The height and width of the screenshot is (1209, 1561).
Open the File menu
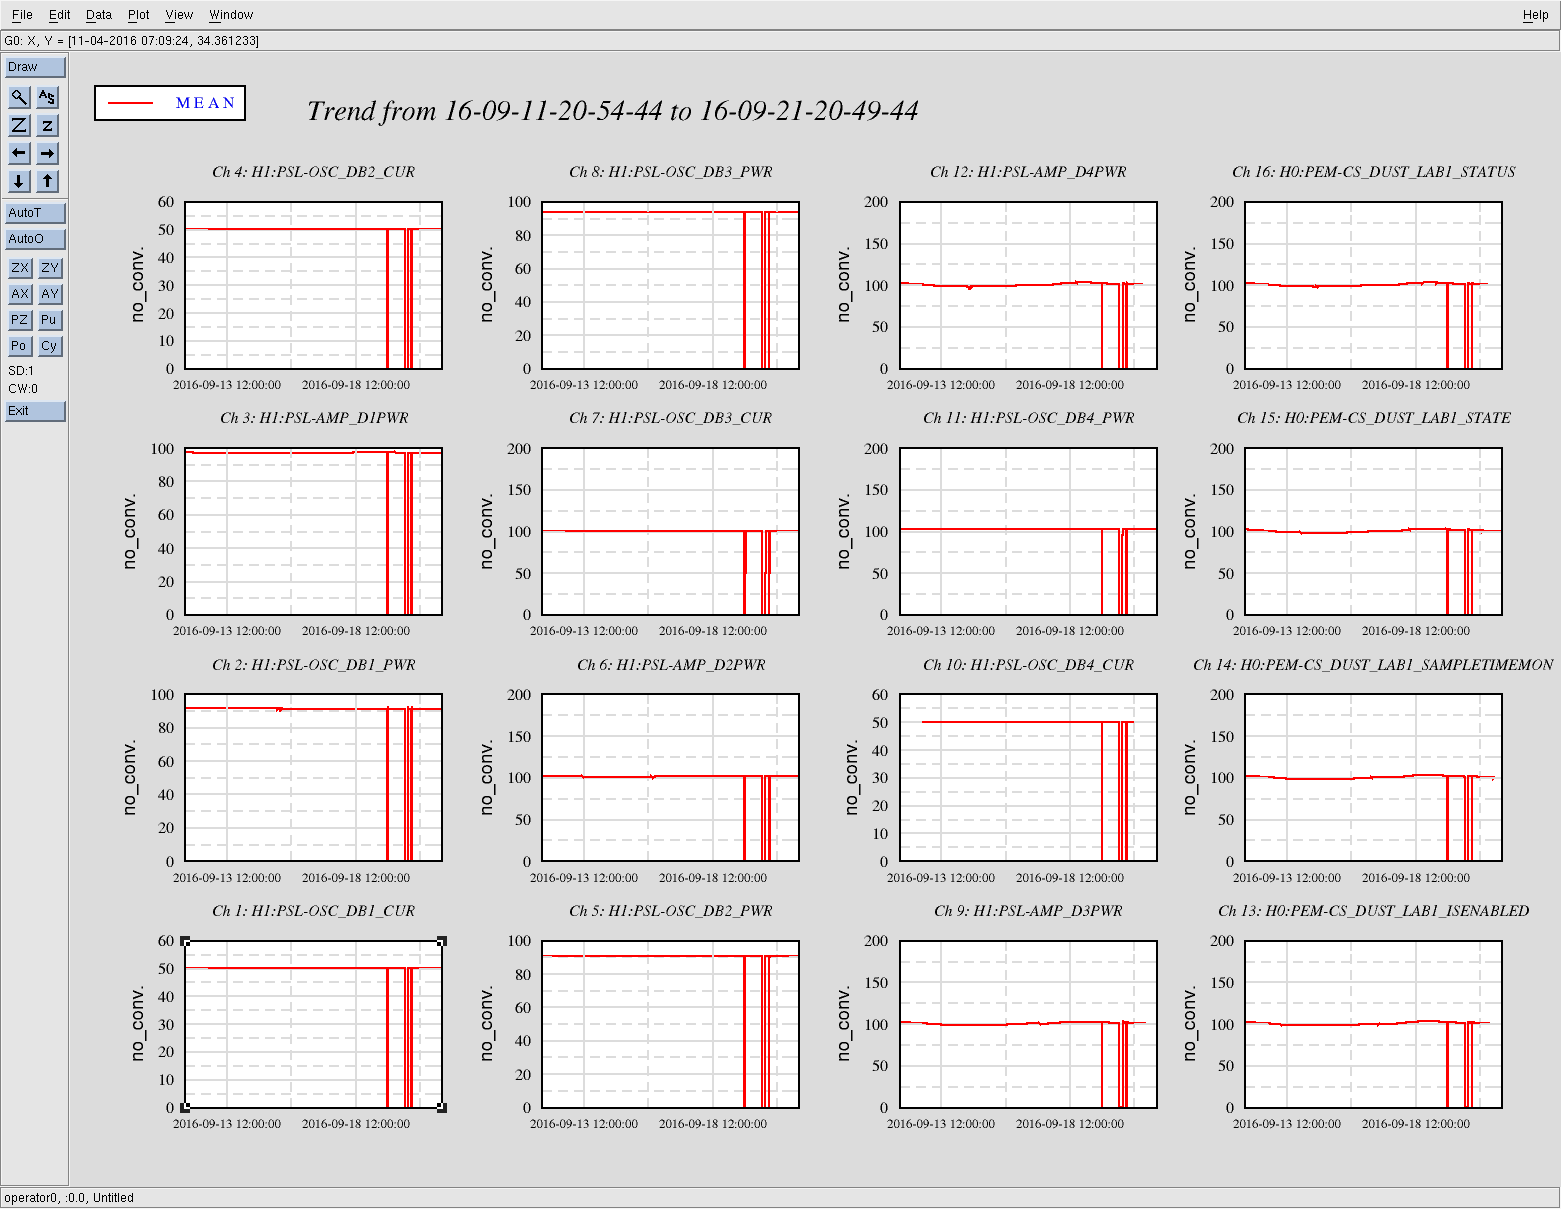(x=22, y=15)
